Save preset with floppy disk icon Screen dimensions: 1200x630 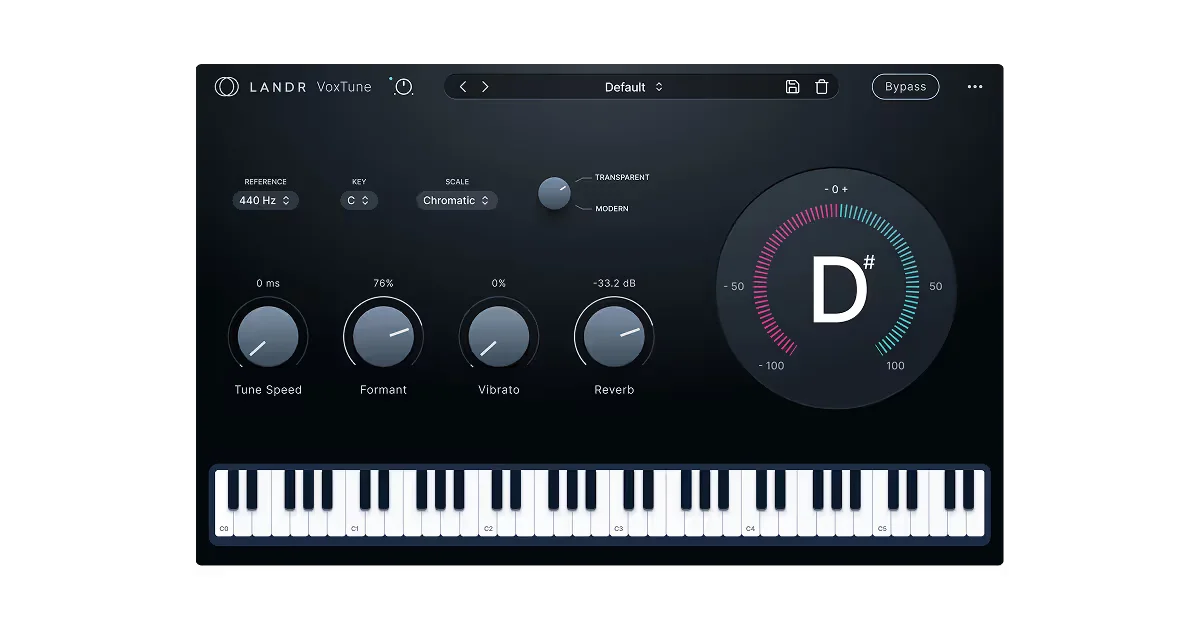(x=792, y=87)
